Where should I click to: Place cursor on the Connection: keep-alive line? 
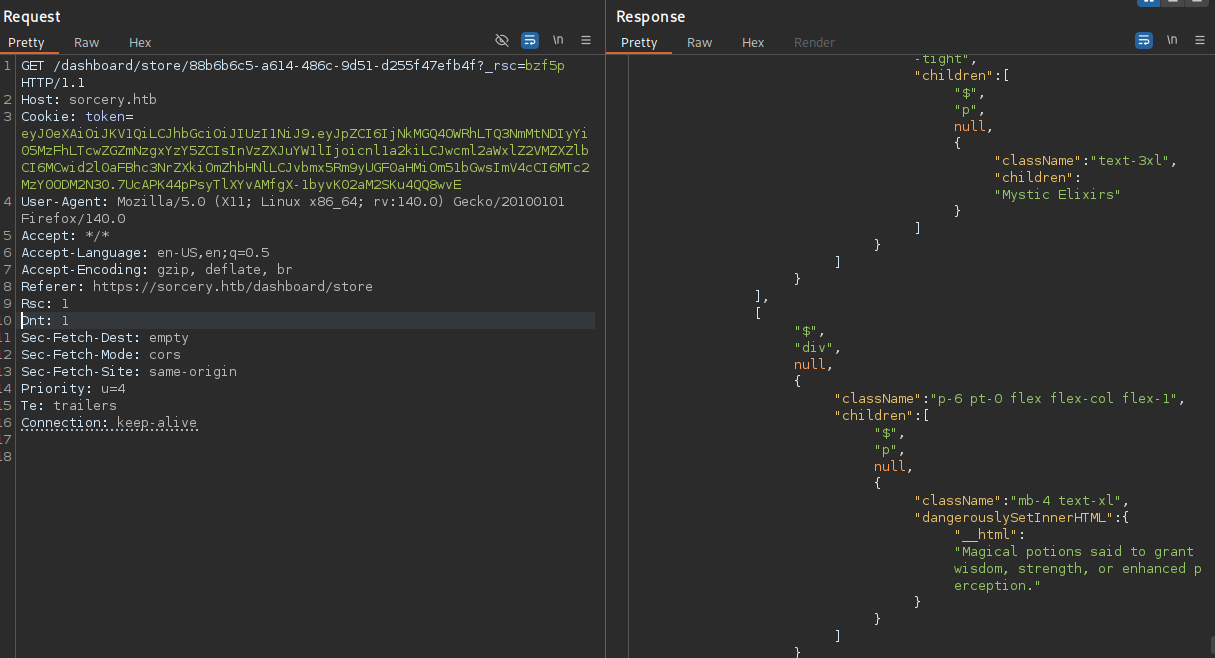point(109,423)
